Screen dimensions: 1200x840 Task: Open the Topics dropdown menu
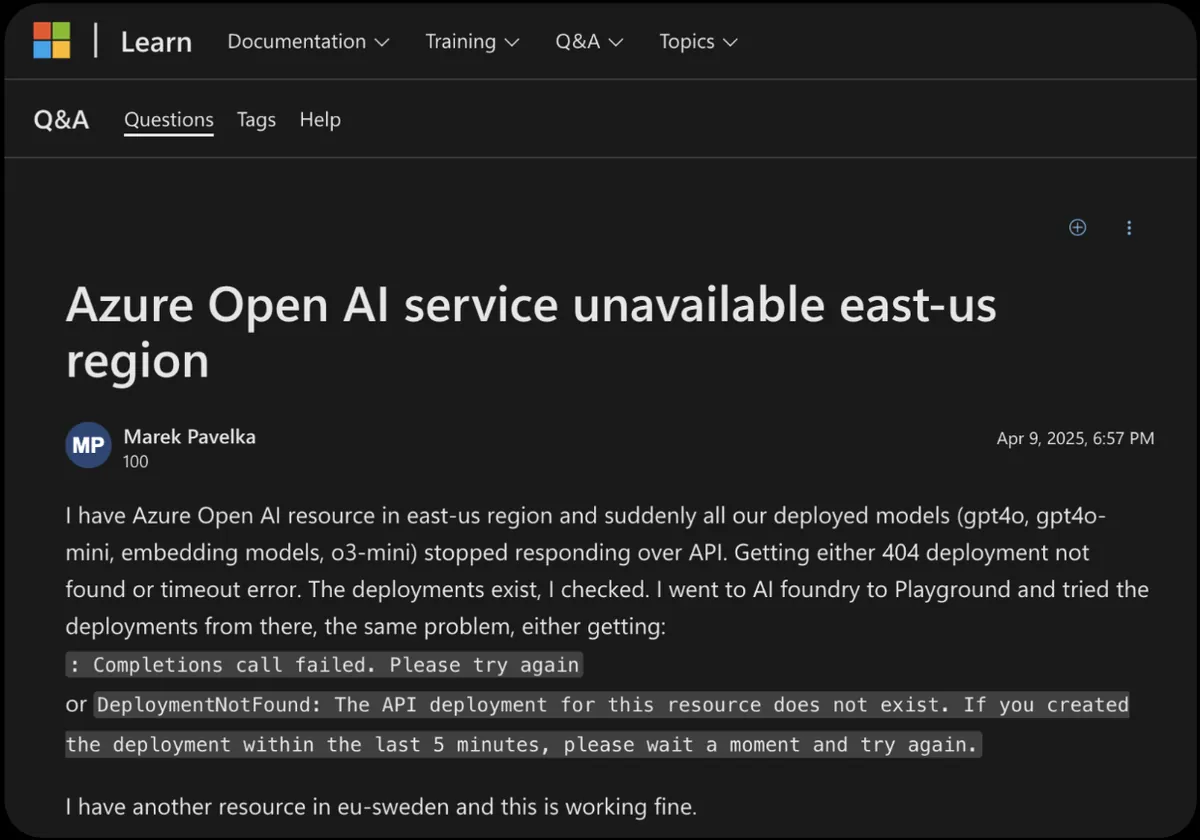tap(698, 42)
